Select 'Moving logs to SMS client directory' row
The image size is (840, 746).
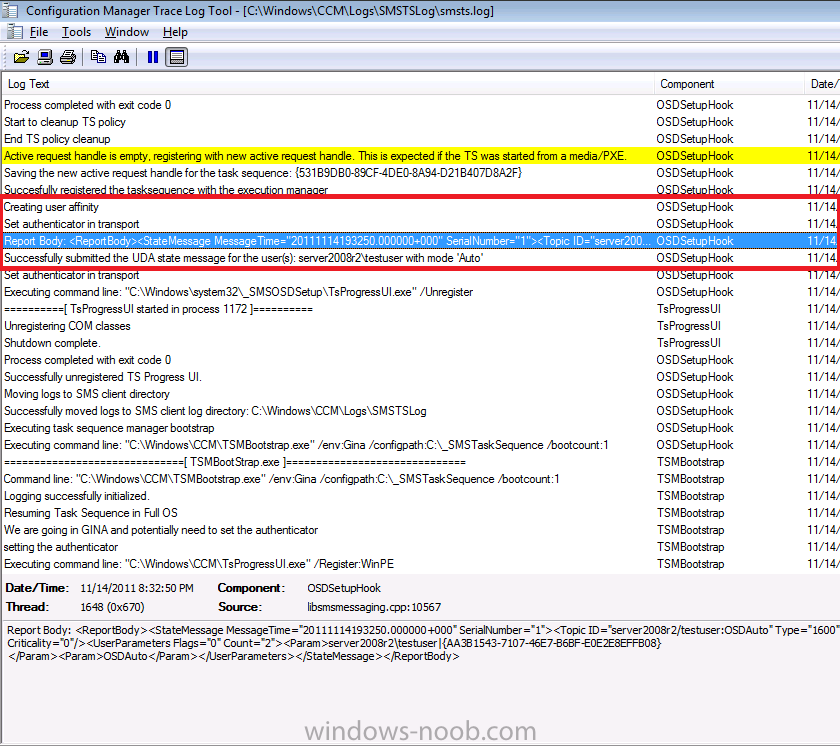tap(420, 394)
